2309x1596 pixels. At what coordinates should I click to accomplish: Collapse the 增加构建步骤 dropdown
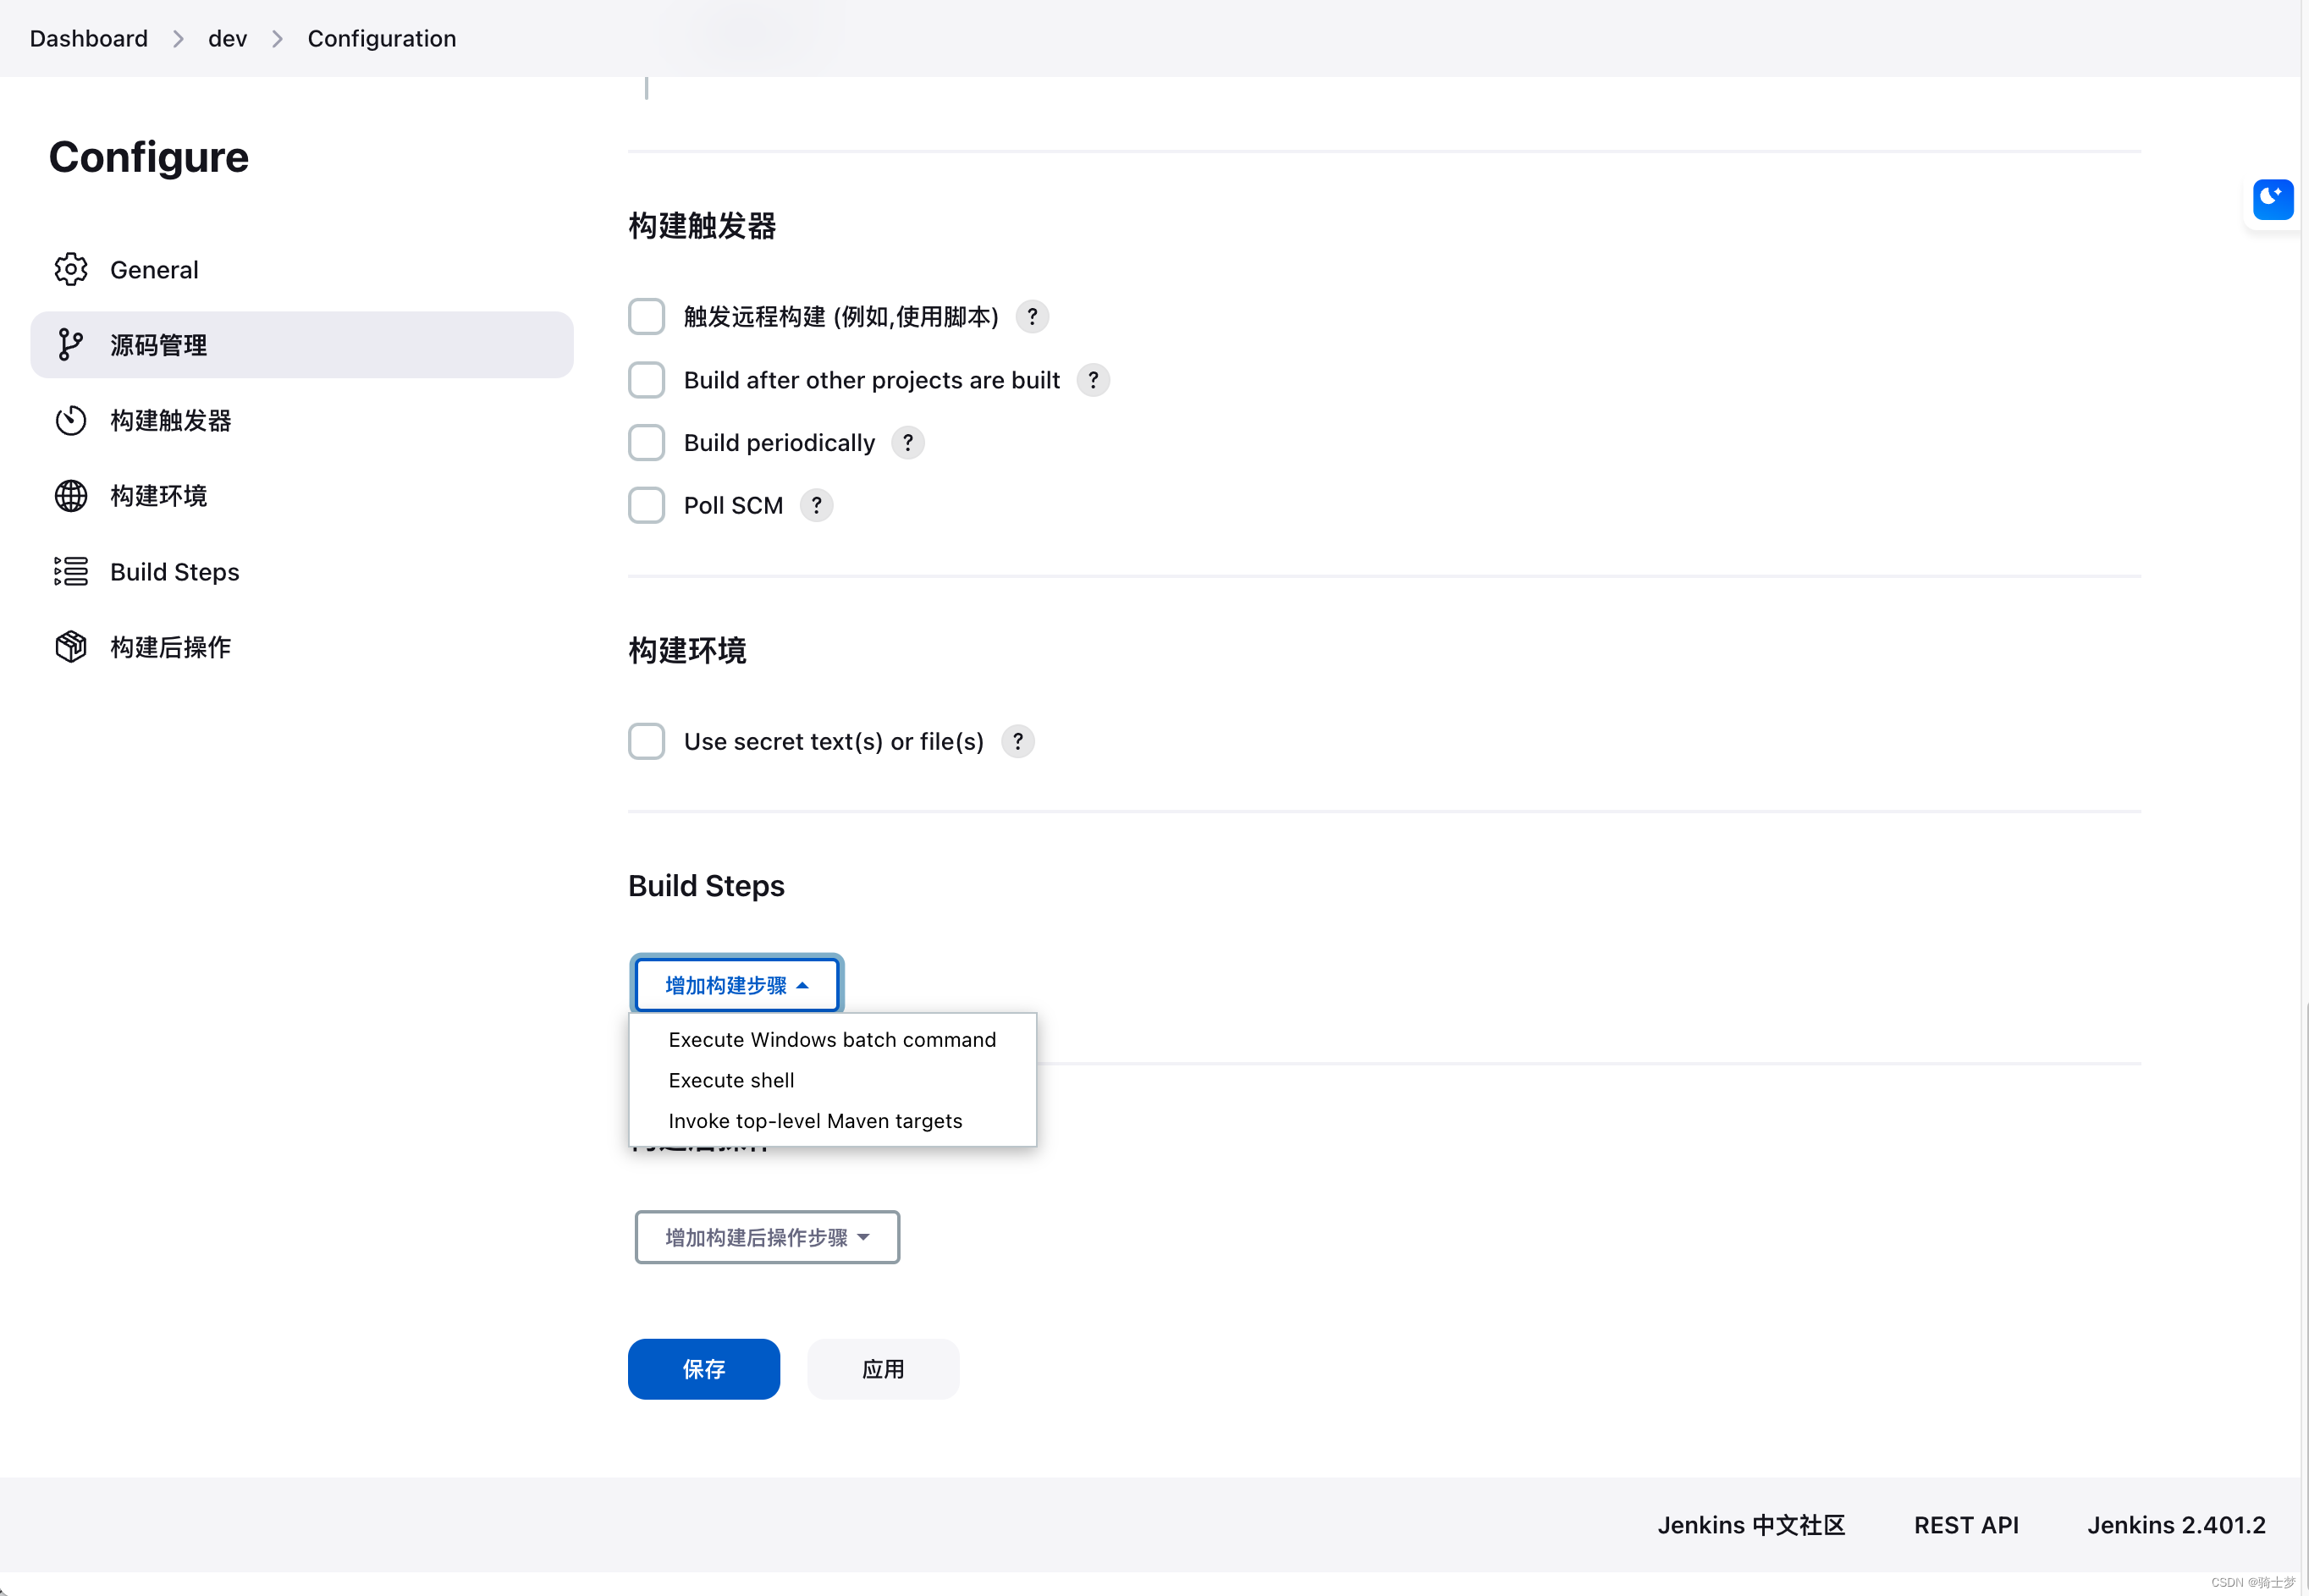pyautogui.click(x=737, y=985)
